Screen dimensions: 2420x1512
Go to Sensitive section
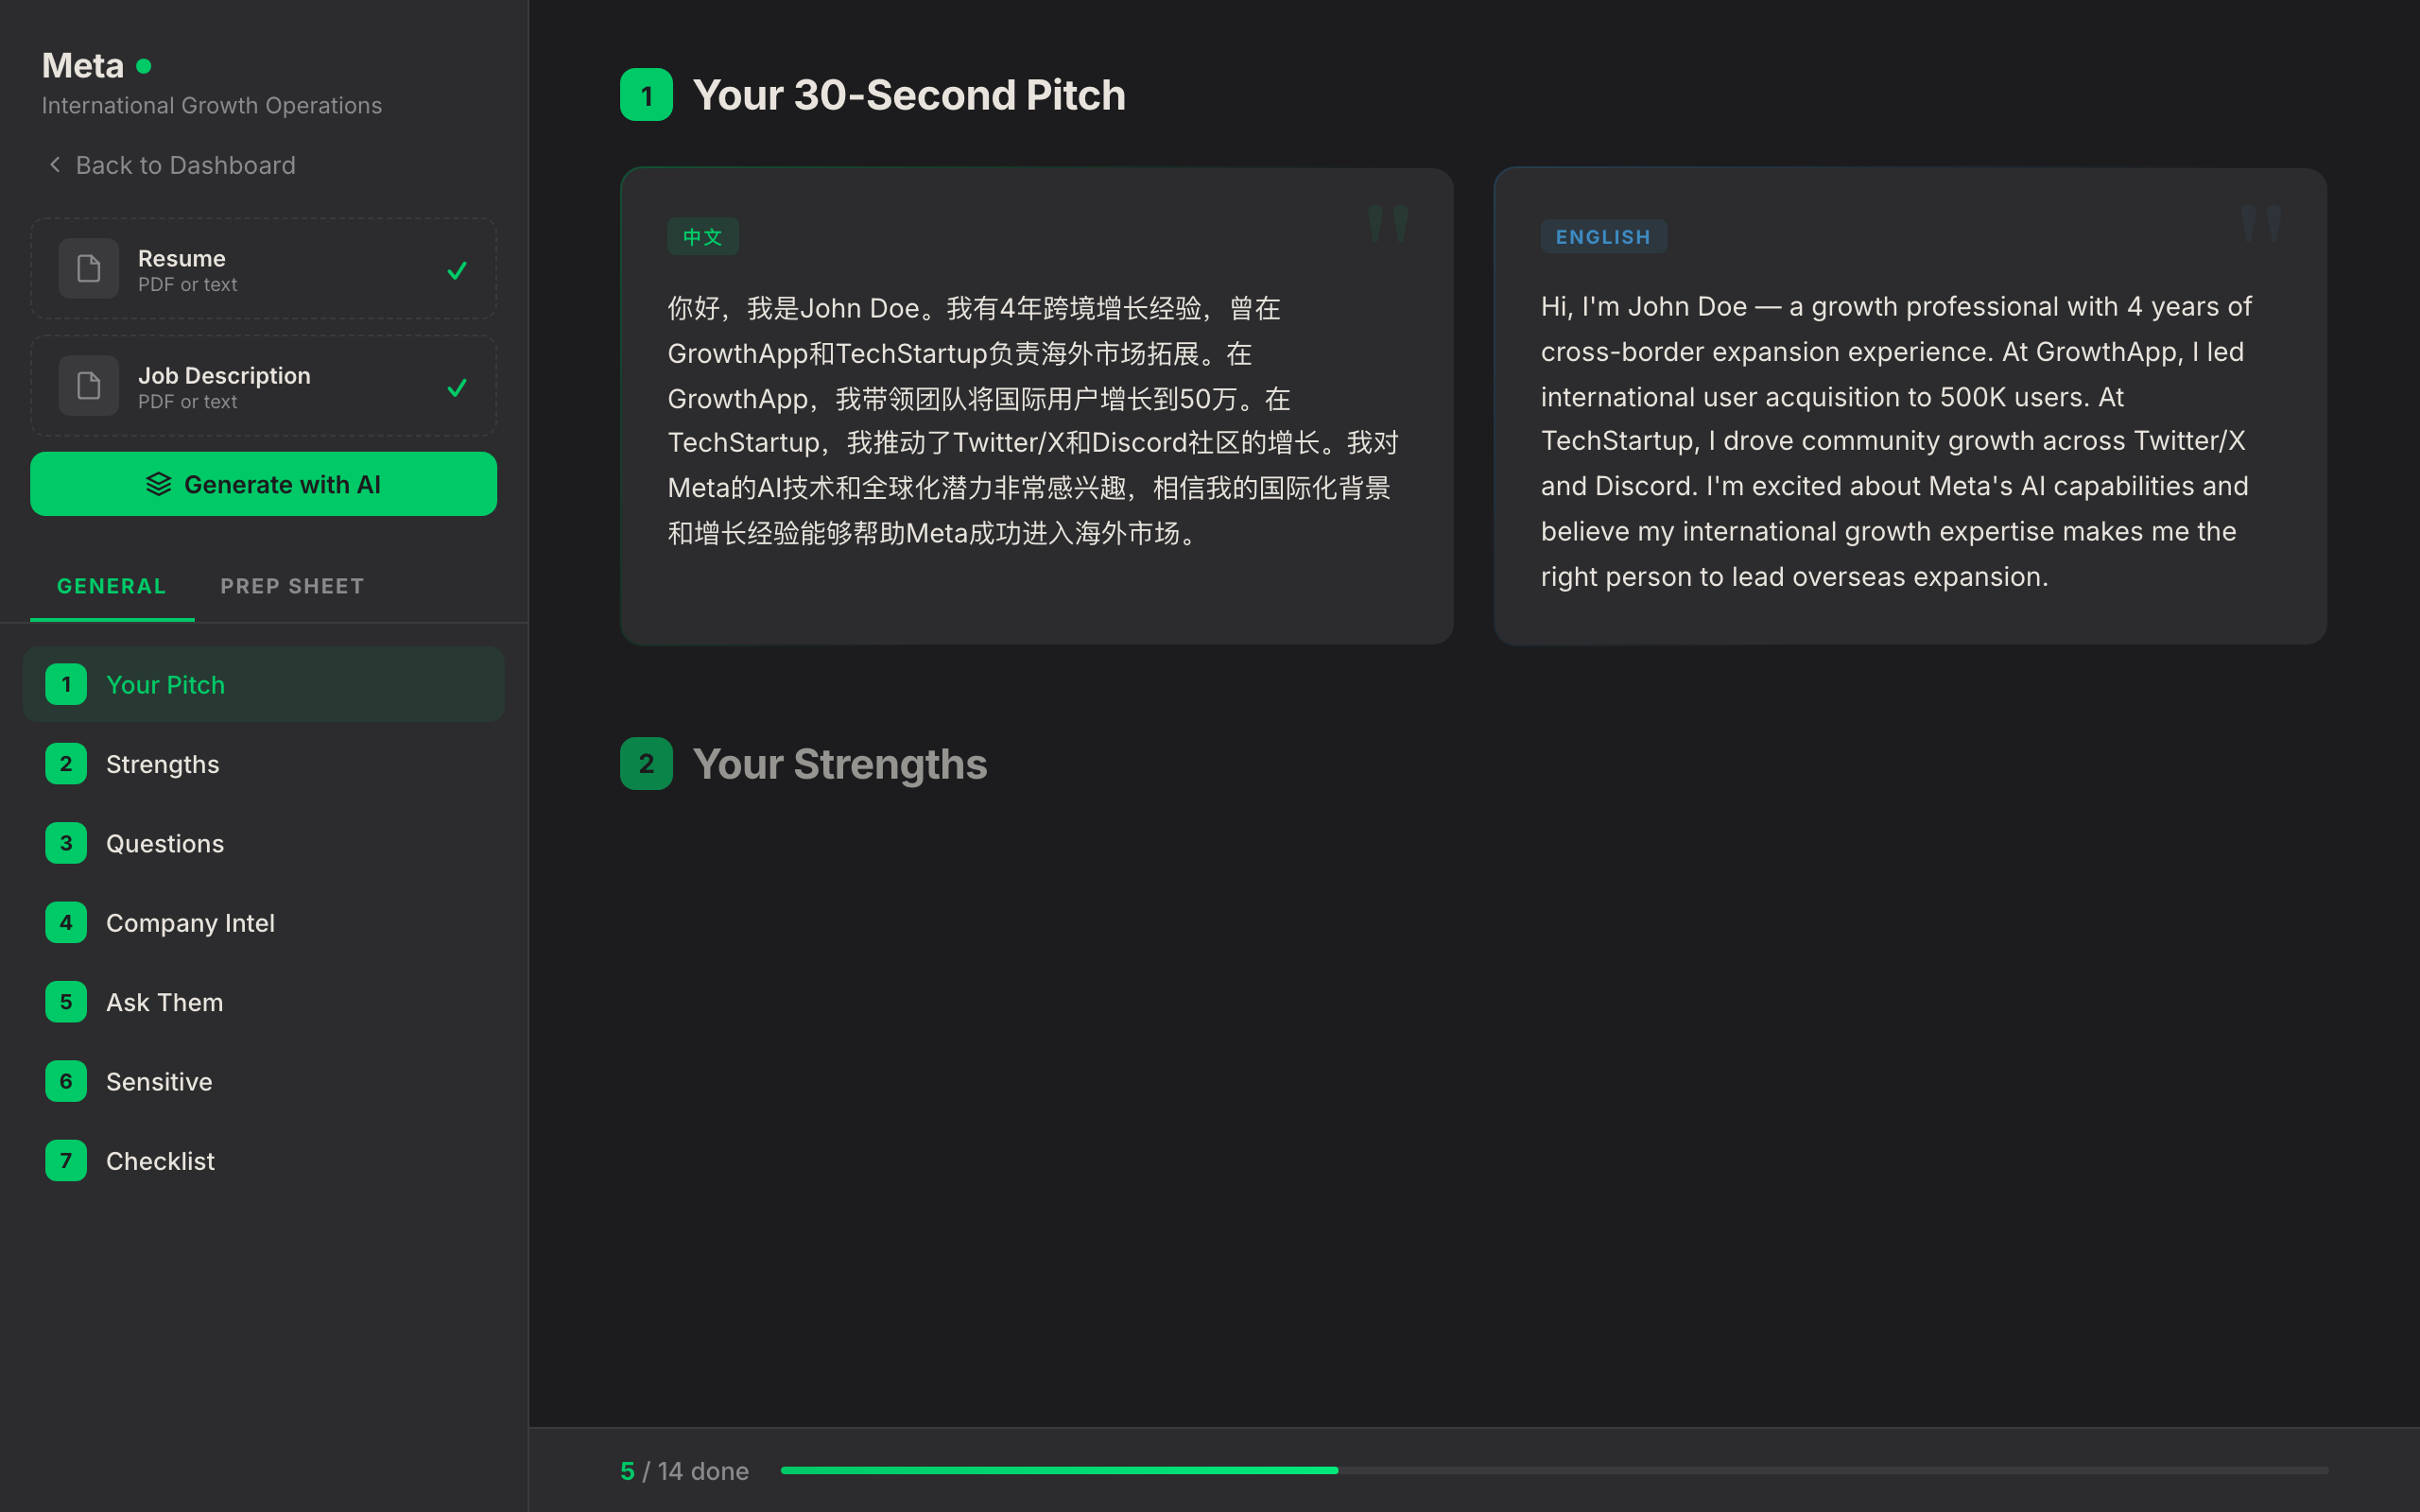(x=263, y=1081)
